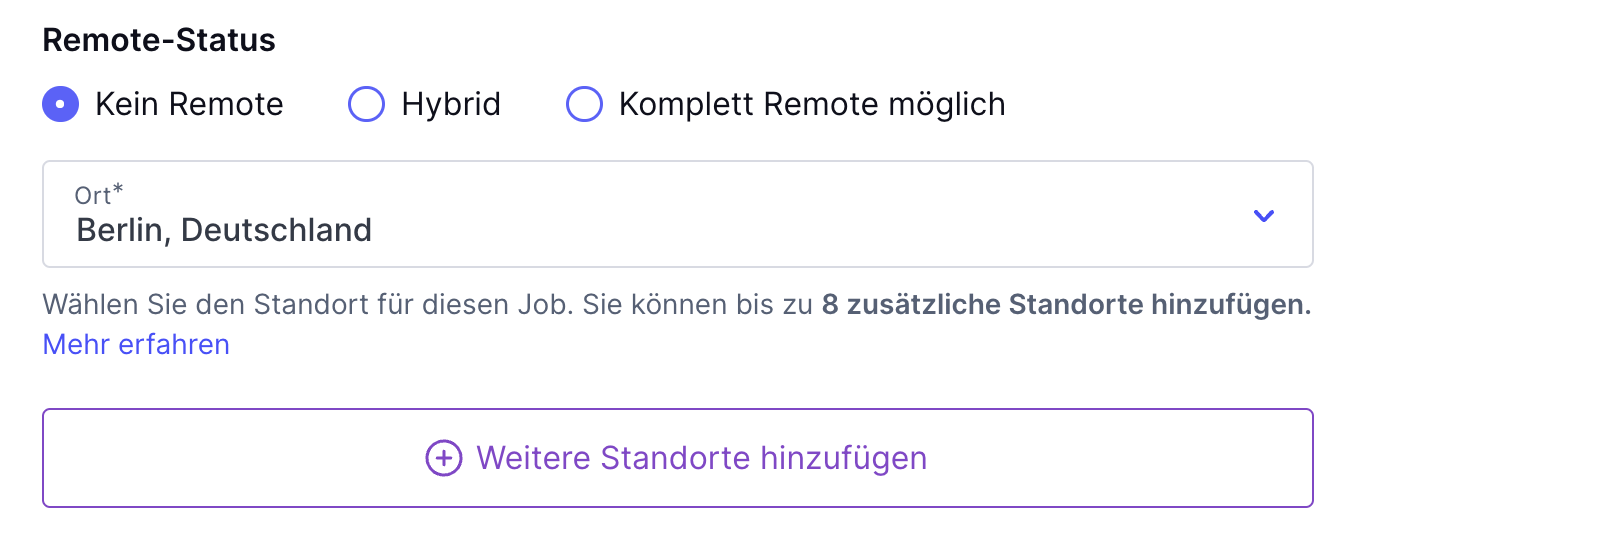
Task: Click the Remote-Status heading
Action: pyautogui.click(x=159, y=40)
